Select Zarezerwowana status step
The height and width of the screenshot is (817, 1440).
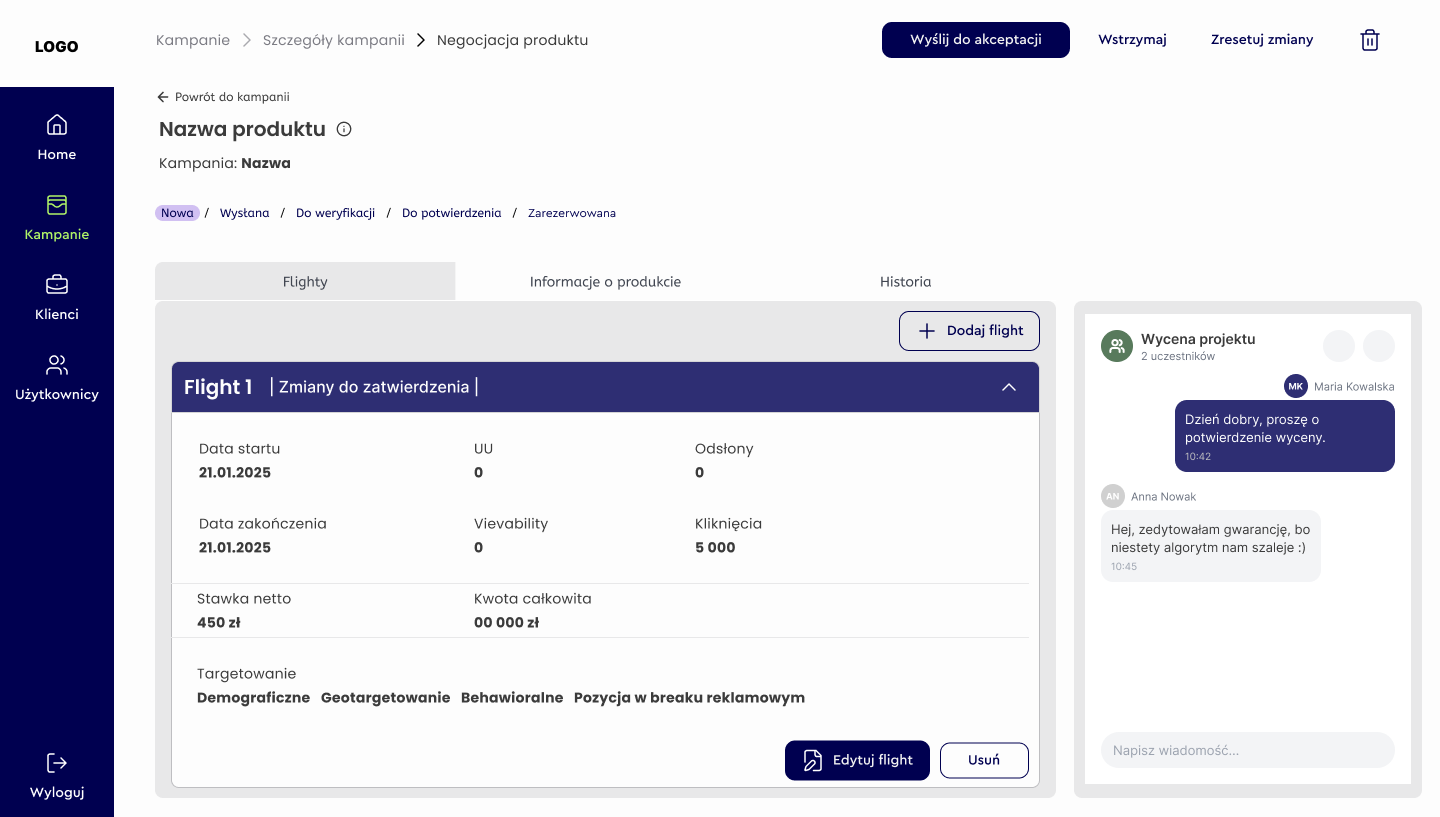[x=572, y=213]
